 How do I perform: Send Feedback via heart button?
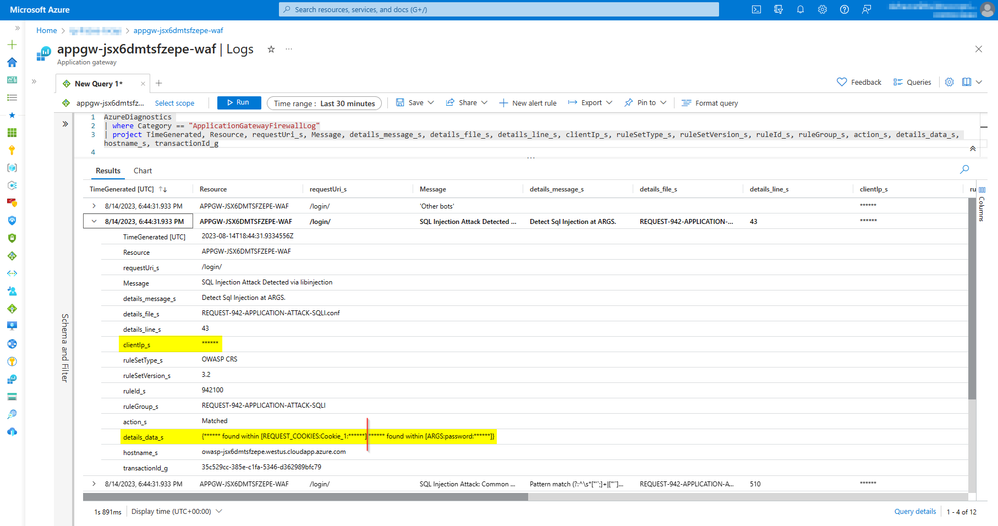click(859, 82)
